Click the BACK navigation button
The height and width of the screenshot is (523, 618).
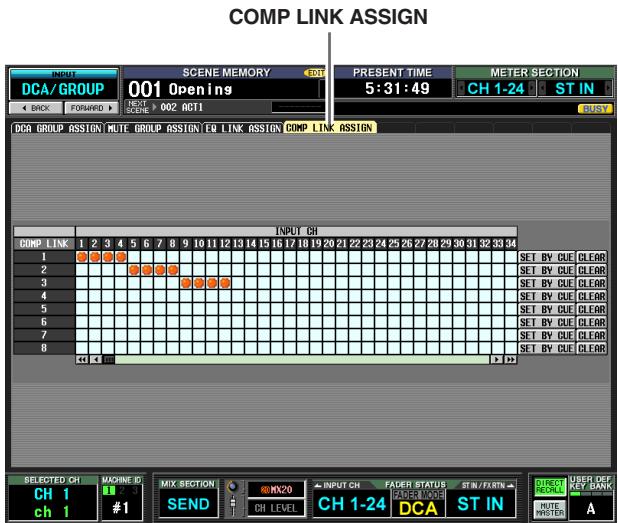pyautogui.click(x=36, y=108)
